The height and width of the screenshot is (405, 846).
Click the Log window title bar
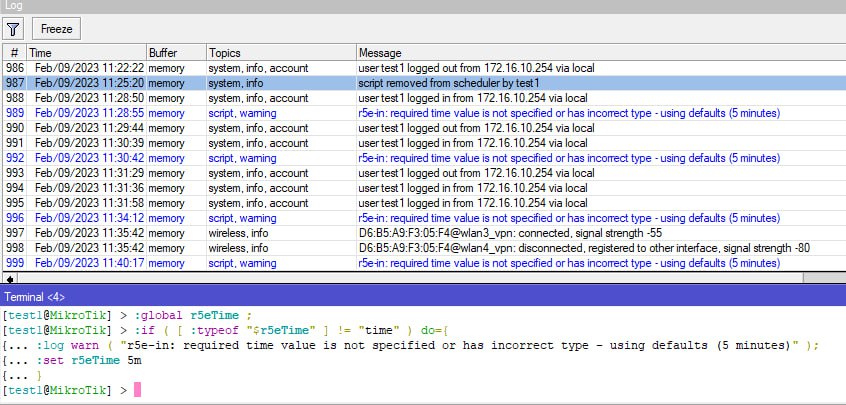pyautogui.click(x=423, y=6)
